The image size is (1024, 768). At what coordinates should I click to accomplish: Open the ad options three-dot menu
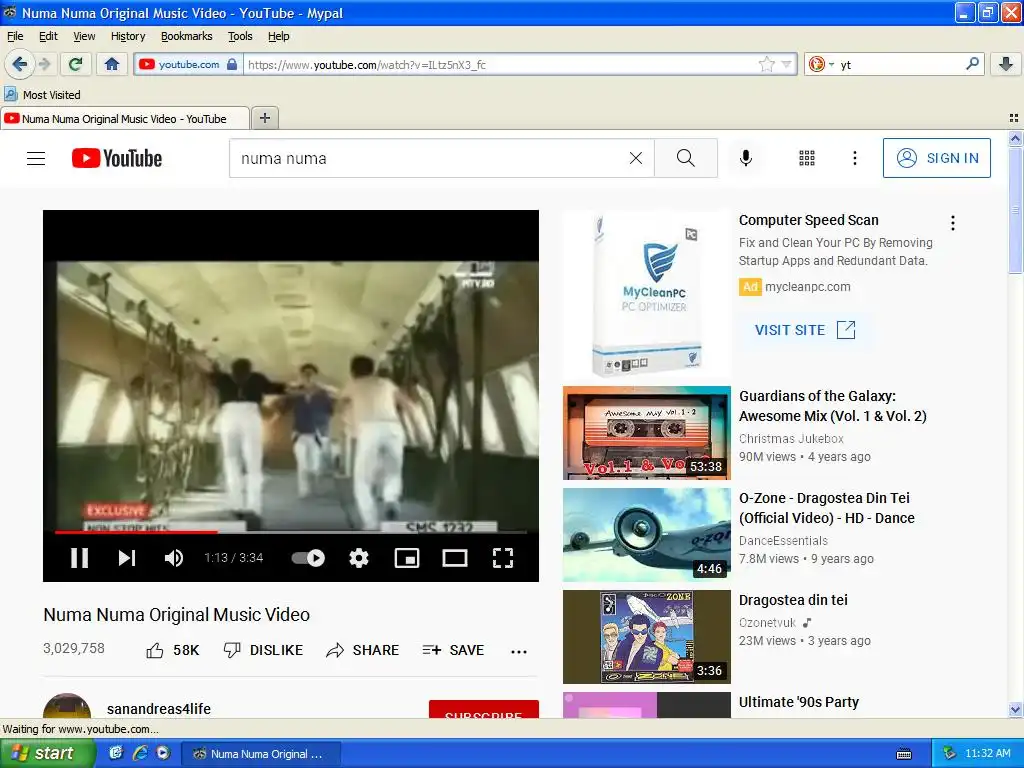click(953, 223)
